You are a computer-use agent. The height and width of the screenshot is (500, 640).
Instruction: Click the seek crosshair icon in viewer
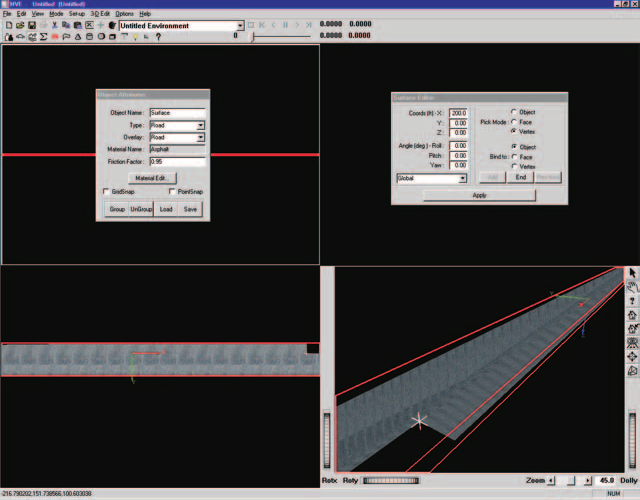[x=632, y=357]
